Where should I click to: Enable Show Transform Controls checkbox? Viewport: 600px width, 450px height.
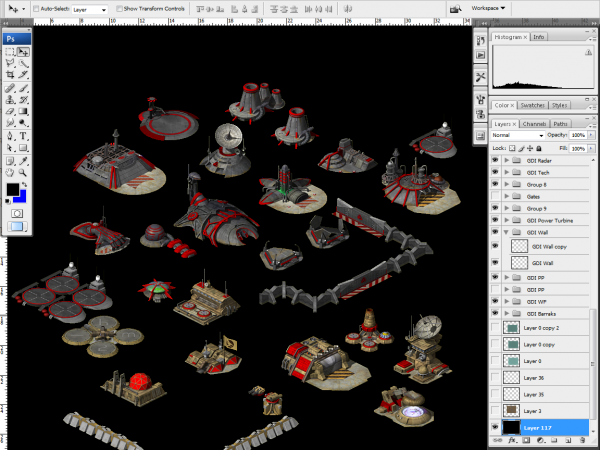click(119, 8)
